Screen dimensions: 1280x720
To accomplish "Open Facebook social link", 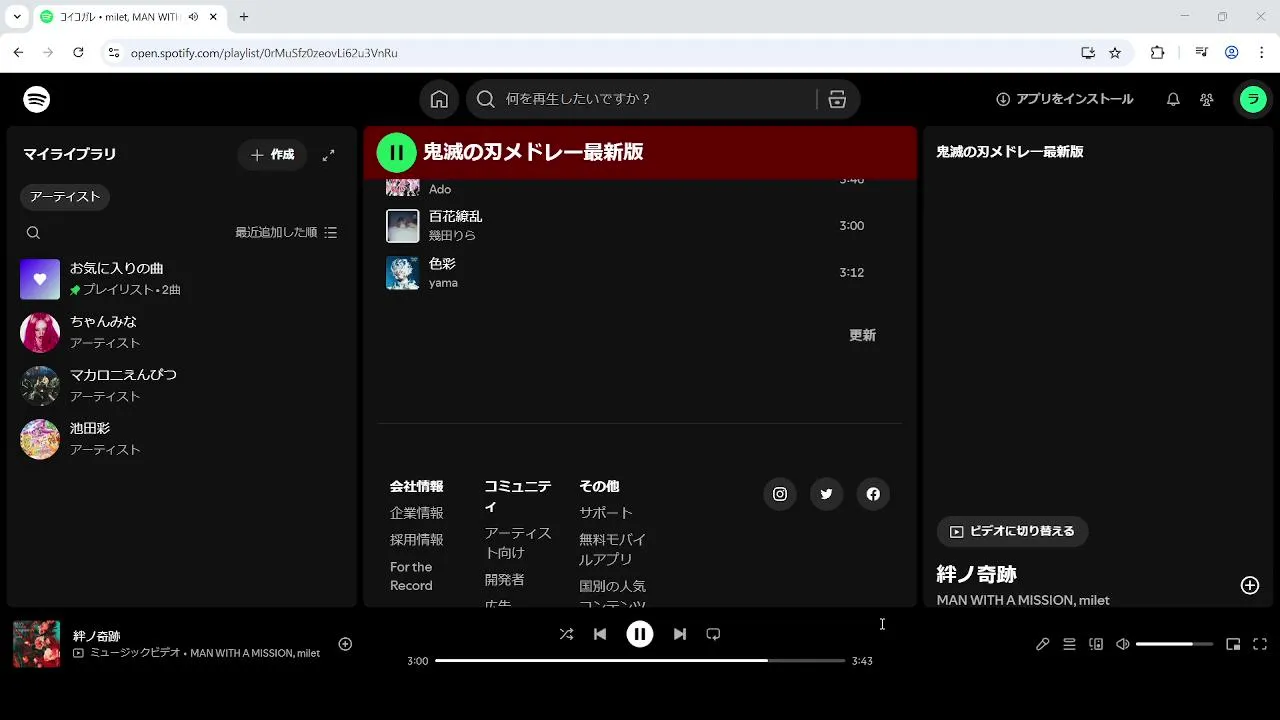I will tap(873, 494).
